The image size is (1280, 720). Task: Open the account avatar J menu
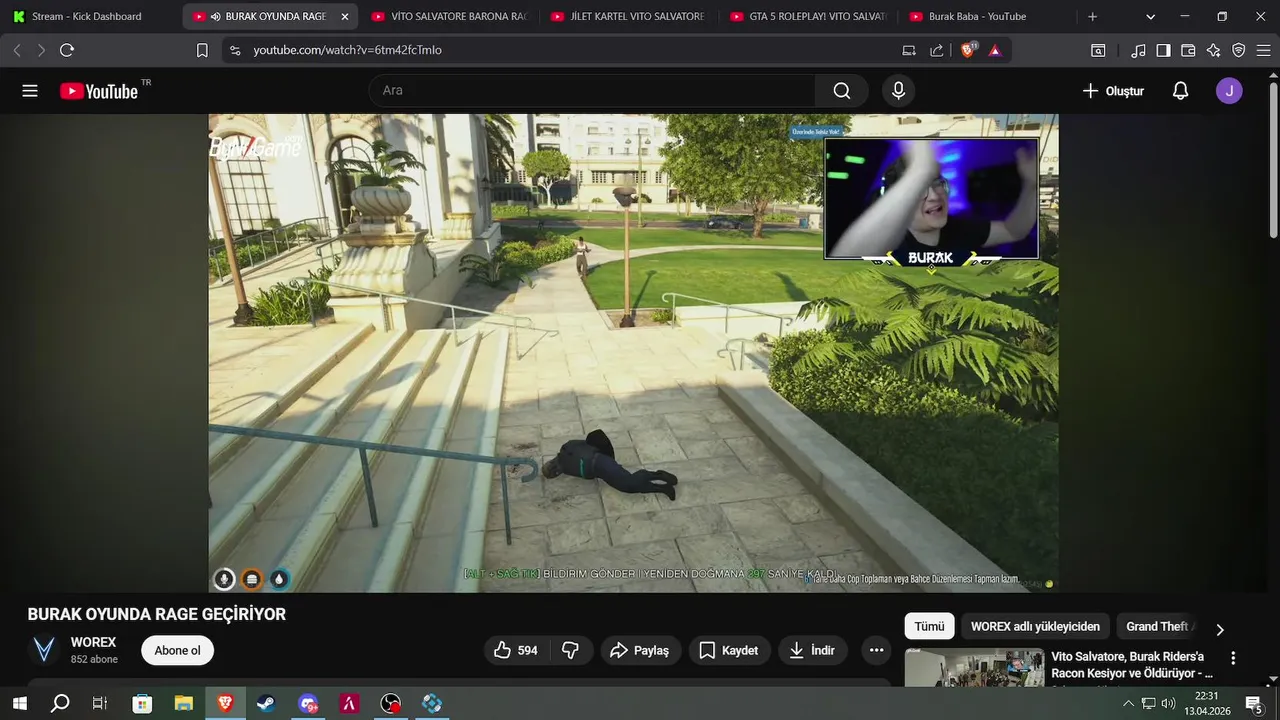[x=1229, y=91]
